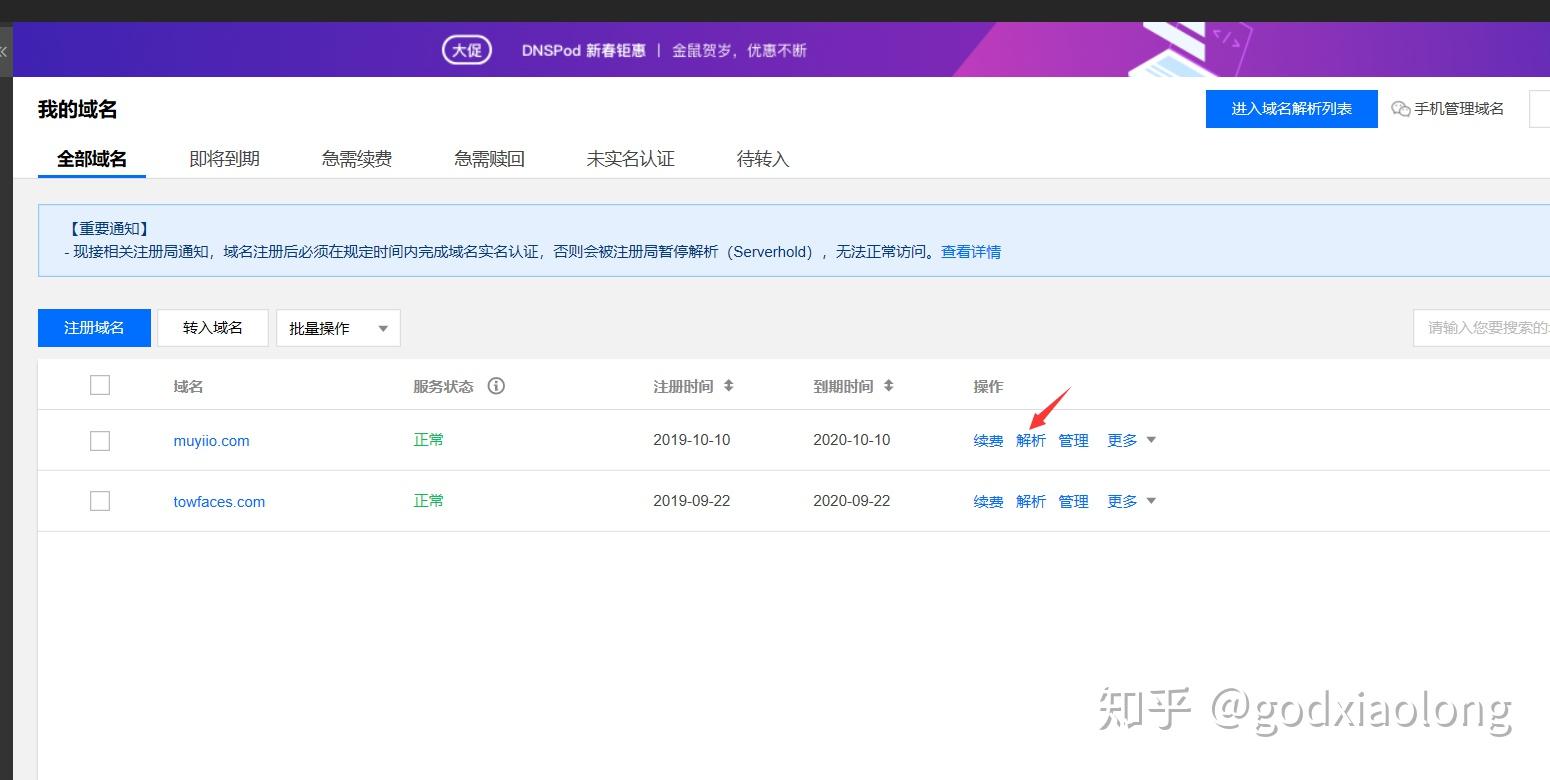Click the 注册域名 button
The width and height of the screenshot is (1550, 780).
point(93,328)
